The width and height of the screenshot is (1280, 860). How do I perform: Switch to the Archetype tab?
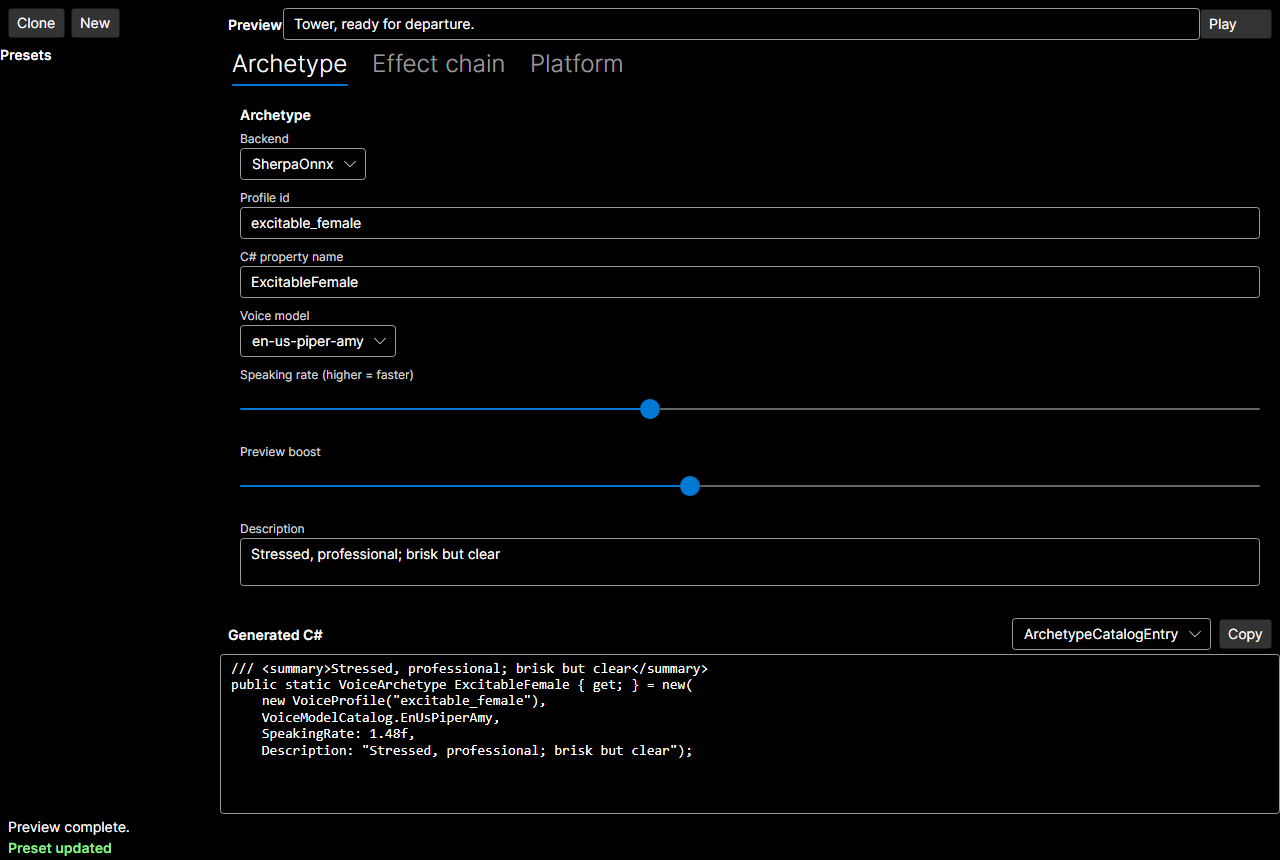(290, 64)
